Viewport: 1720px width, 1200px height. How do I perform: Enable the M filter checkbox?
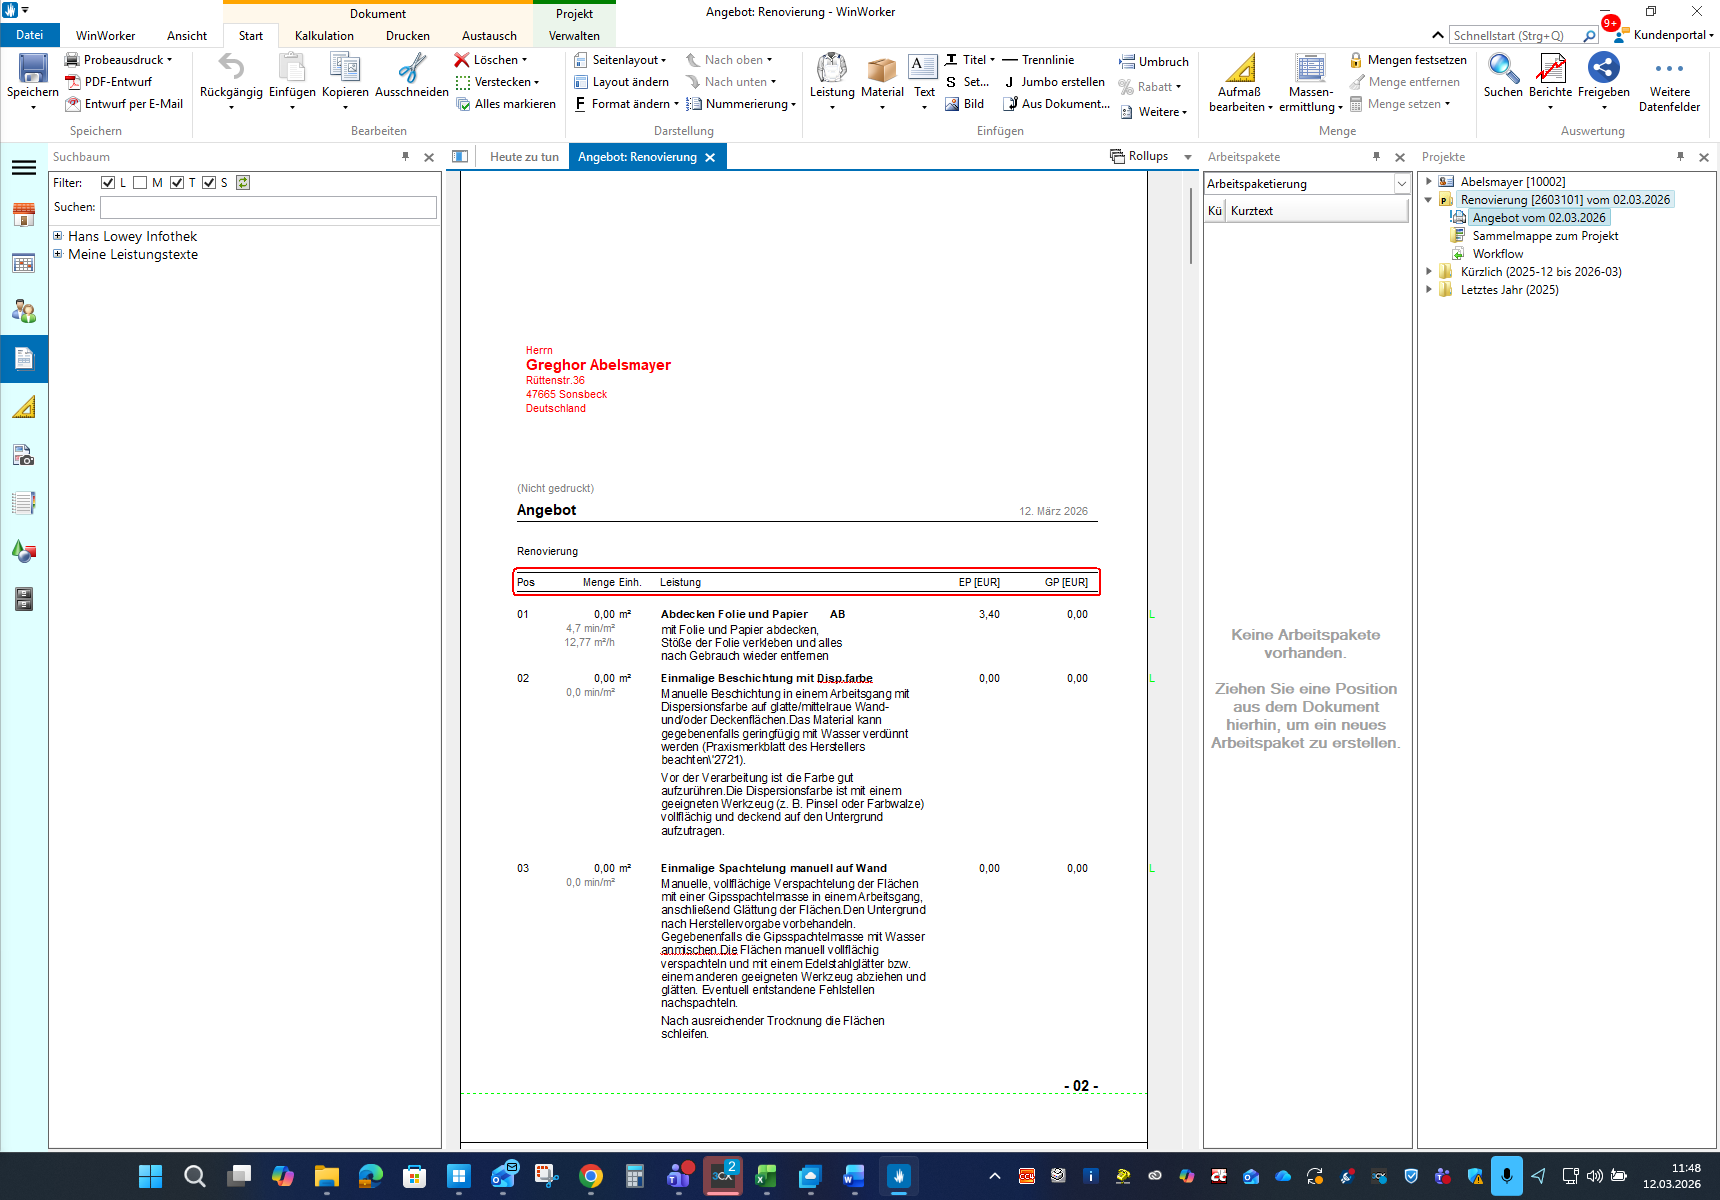click(x=141, y=183)
